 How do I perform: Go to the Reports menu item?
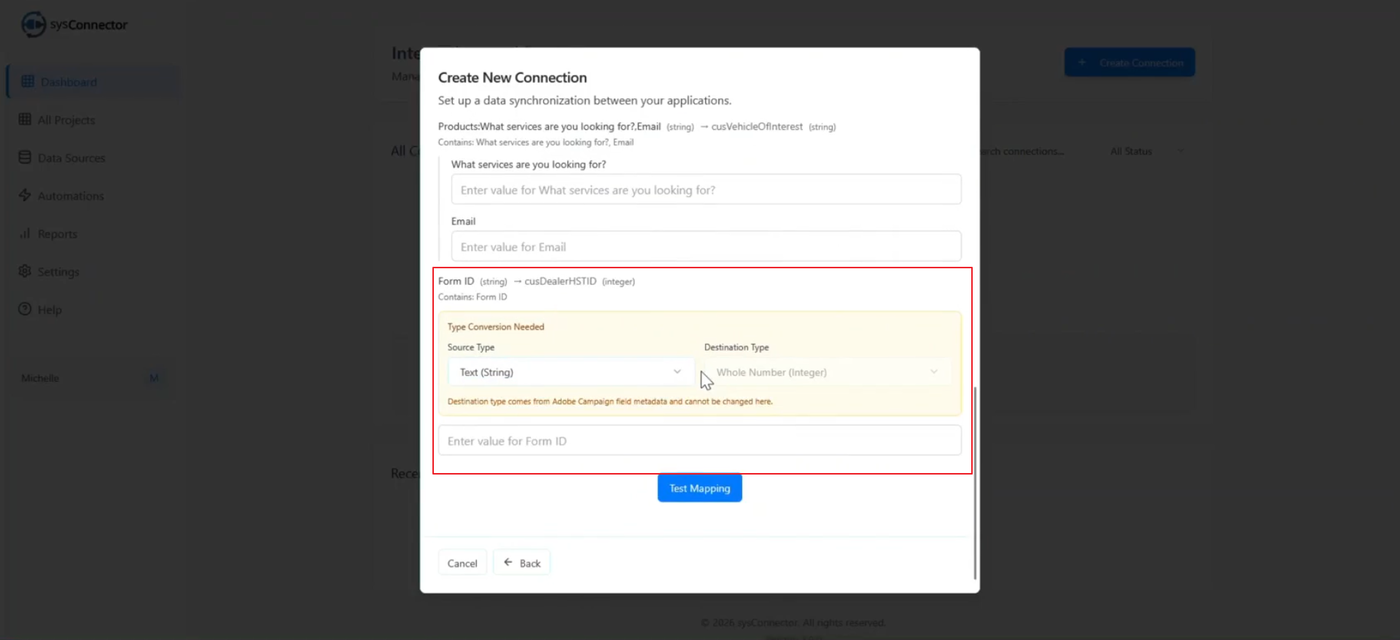point(57,234)
